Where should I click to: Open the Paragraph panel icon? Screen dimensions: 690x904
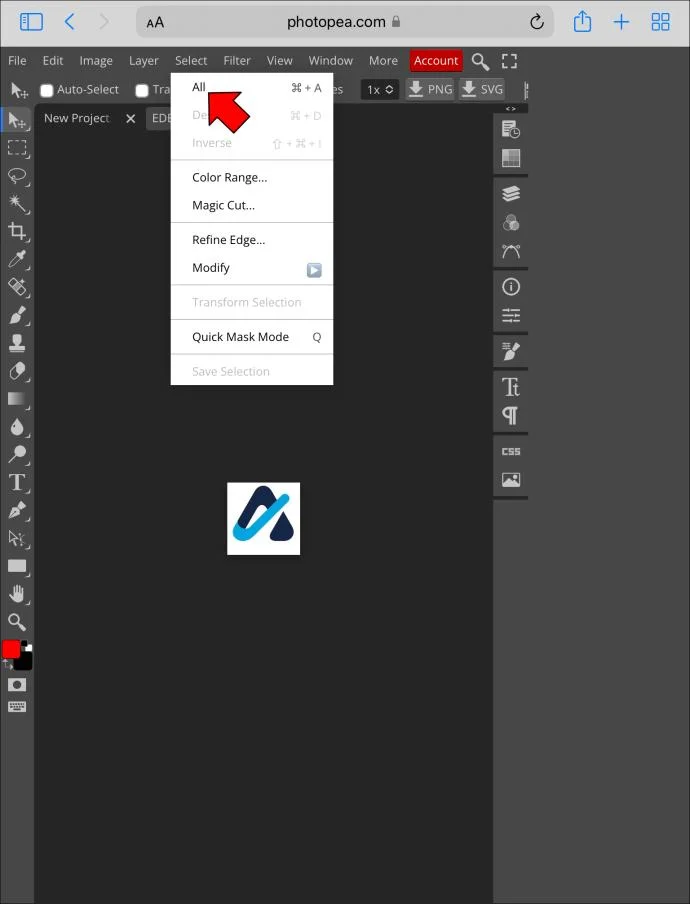tap(511, 415)
